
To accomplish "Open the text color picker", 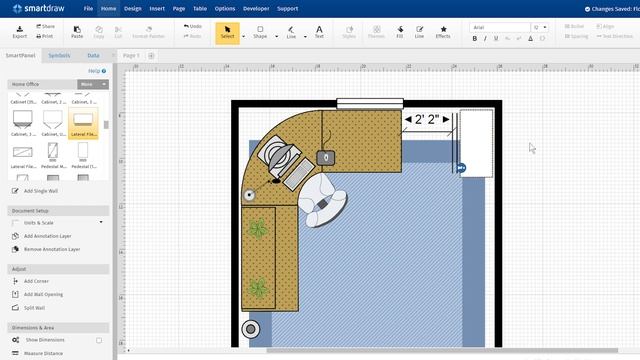I will [x=531, y=38].
